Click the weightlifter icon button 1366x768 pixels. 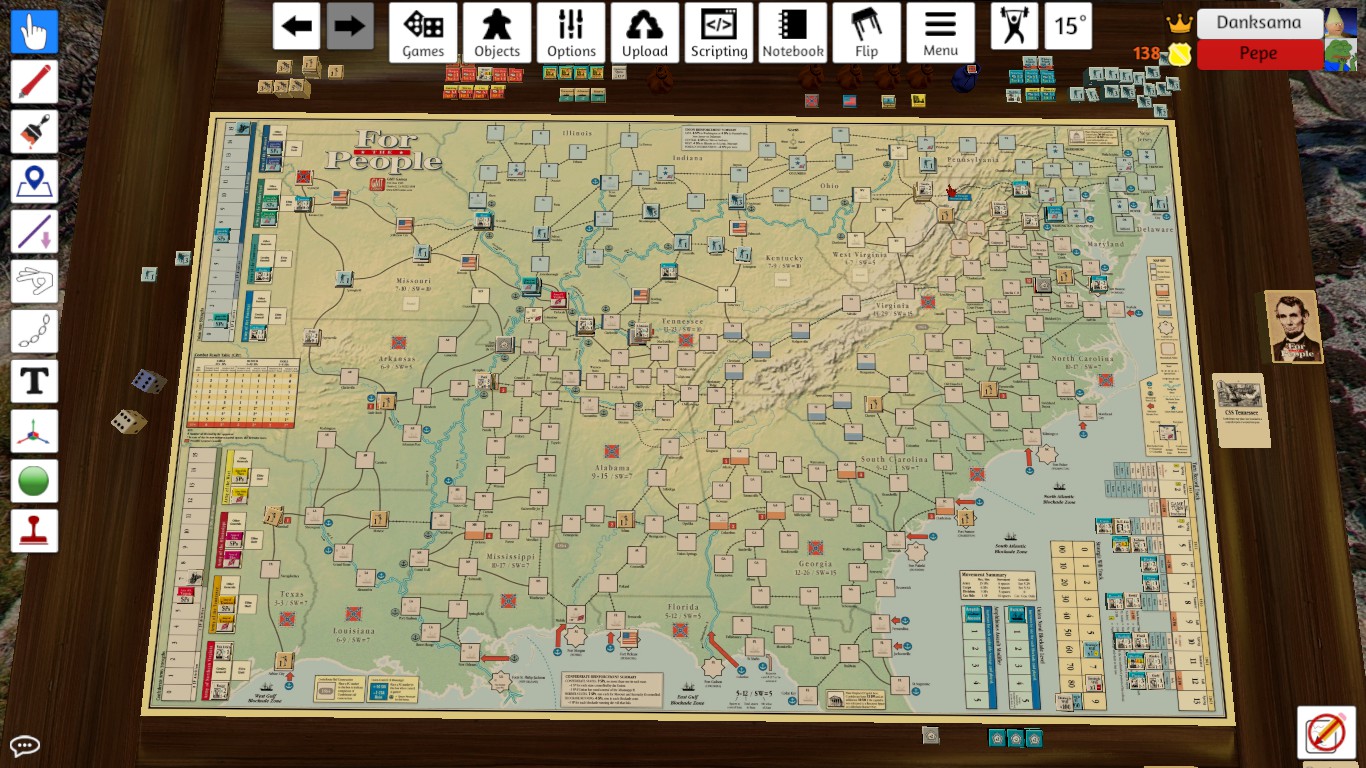click(x=1014, y=26)
